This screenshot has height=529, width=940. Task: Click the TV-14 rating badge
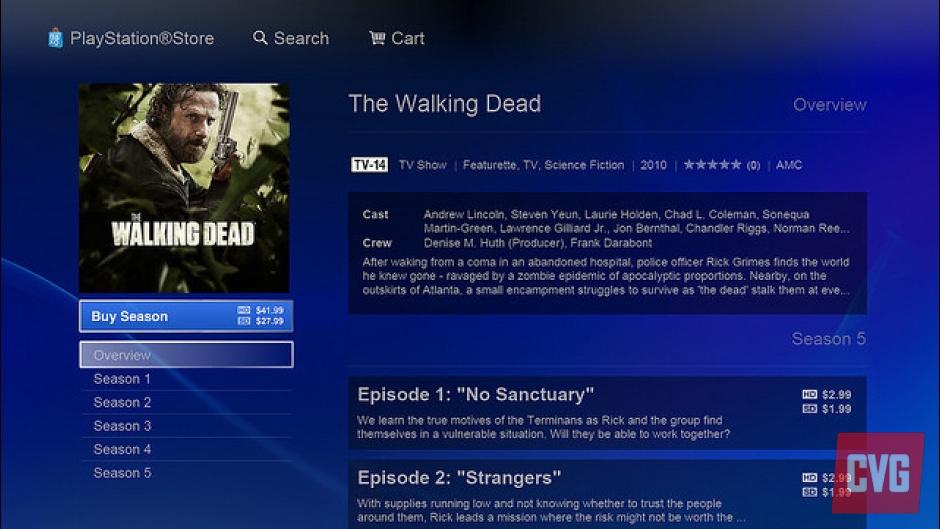coord(369,165)
